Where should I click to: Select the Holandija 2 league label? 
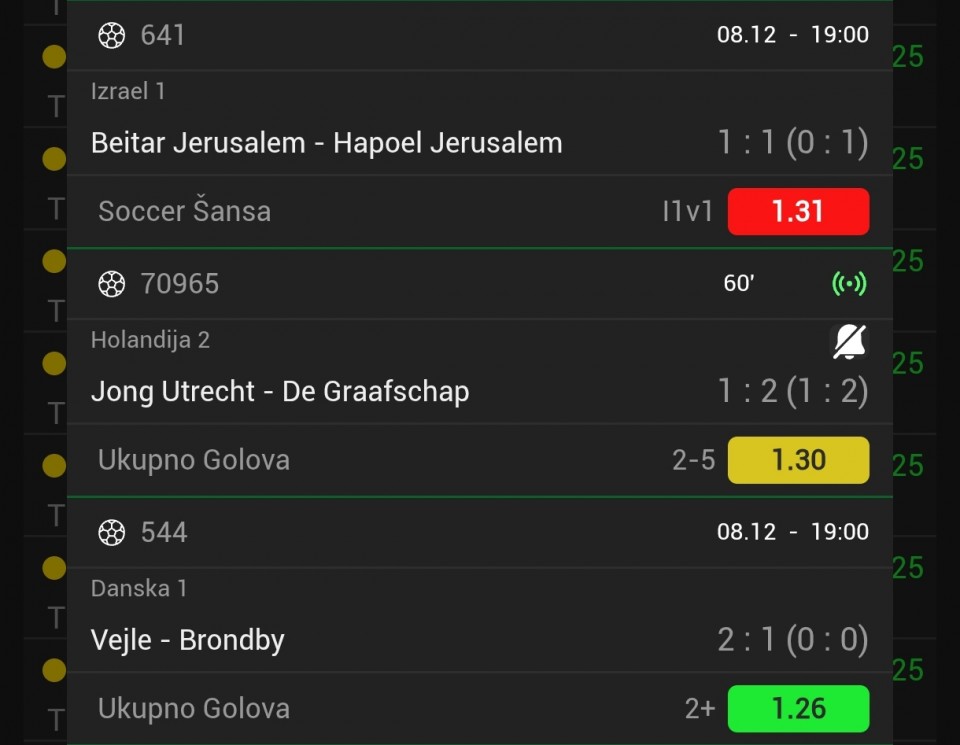pos(150,340)
